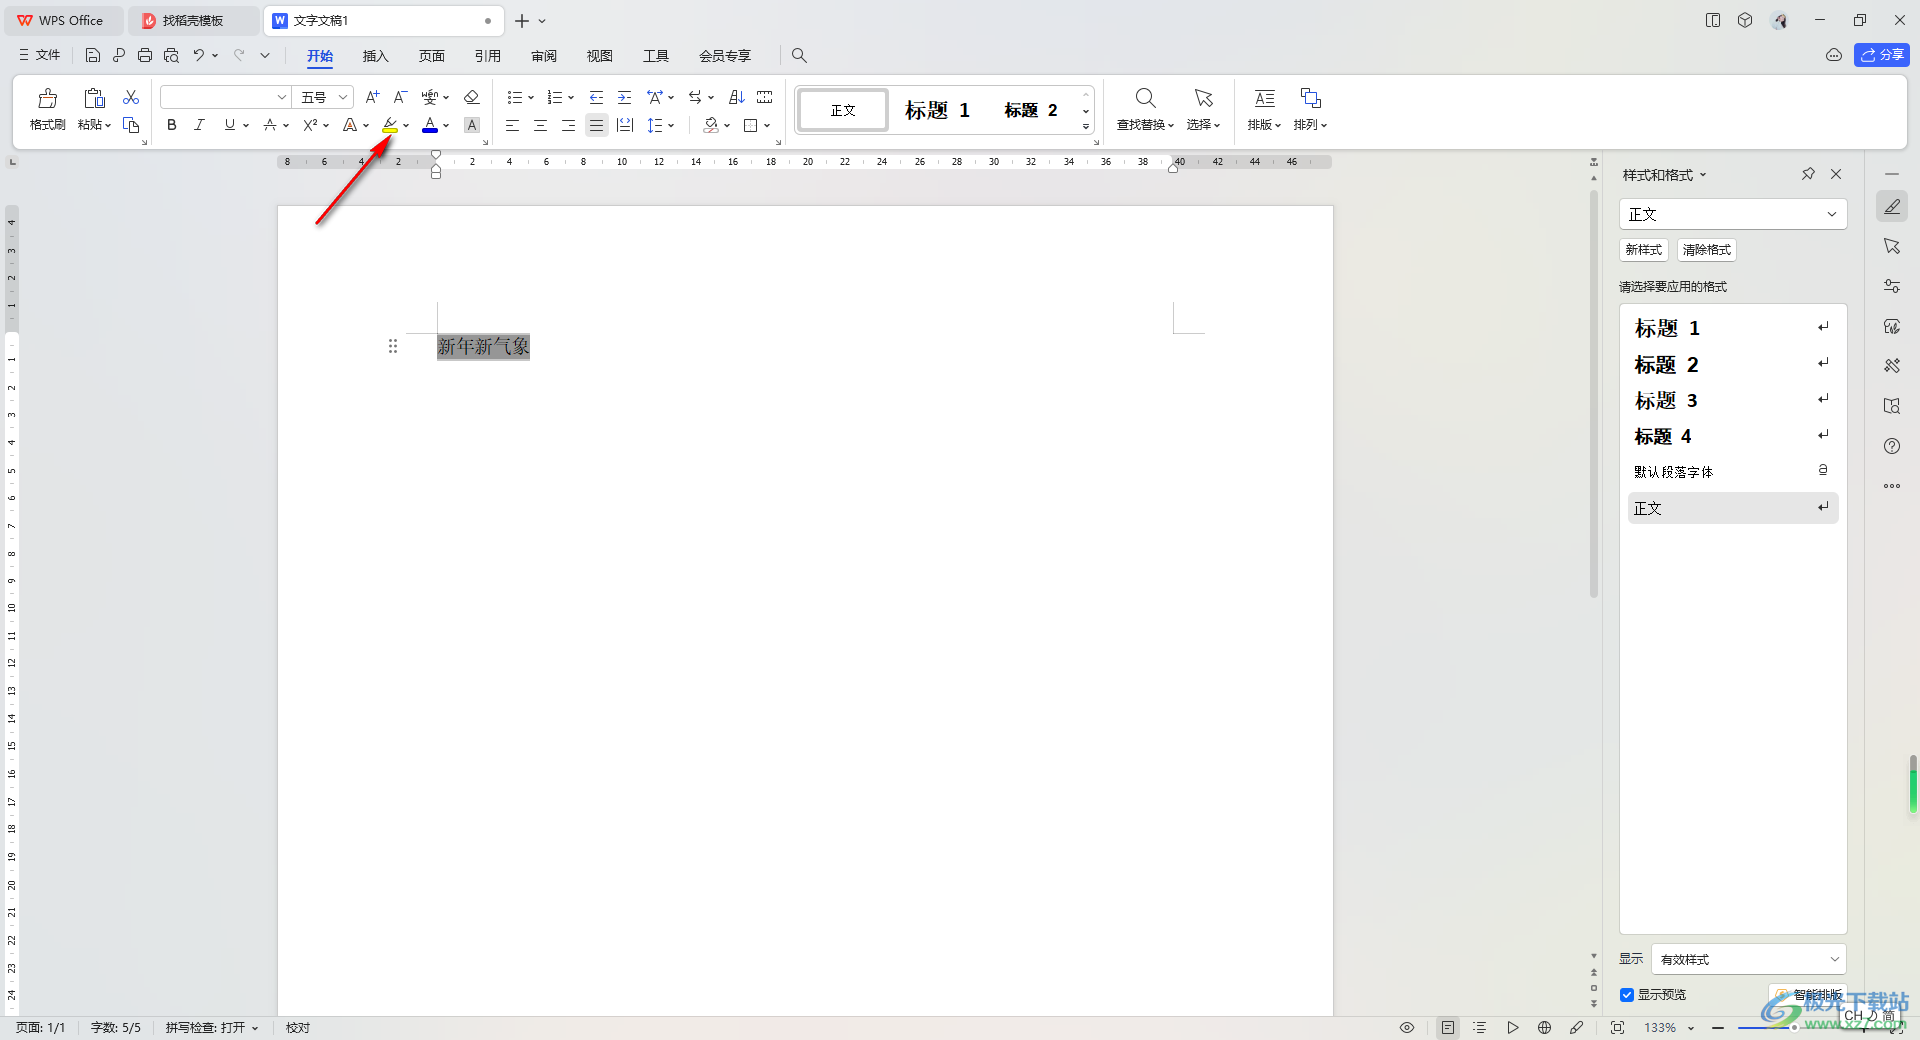This screenshot has height=1040, width=1920.
Task: Increase font size with the A+ icon
Action: pyautogui.click(x=372, y=97)
